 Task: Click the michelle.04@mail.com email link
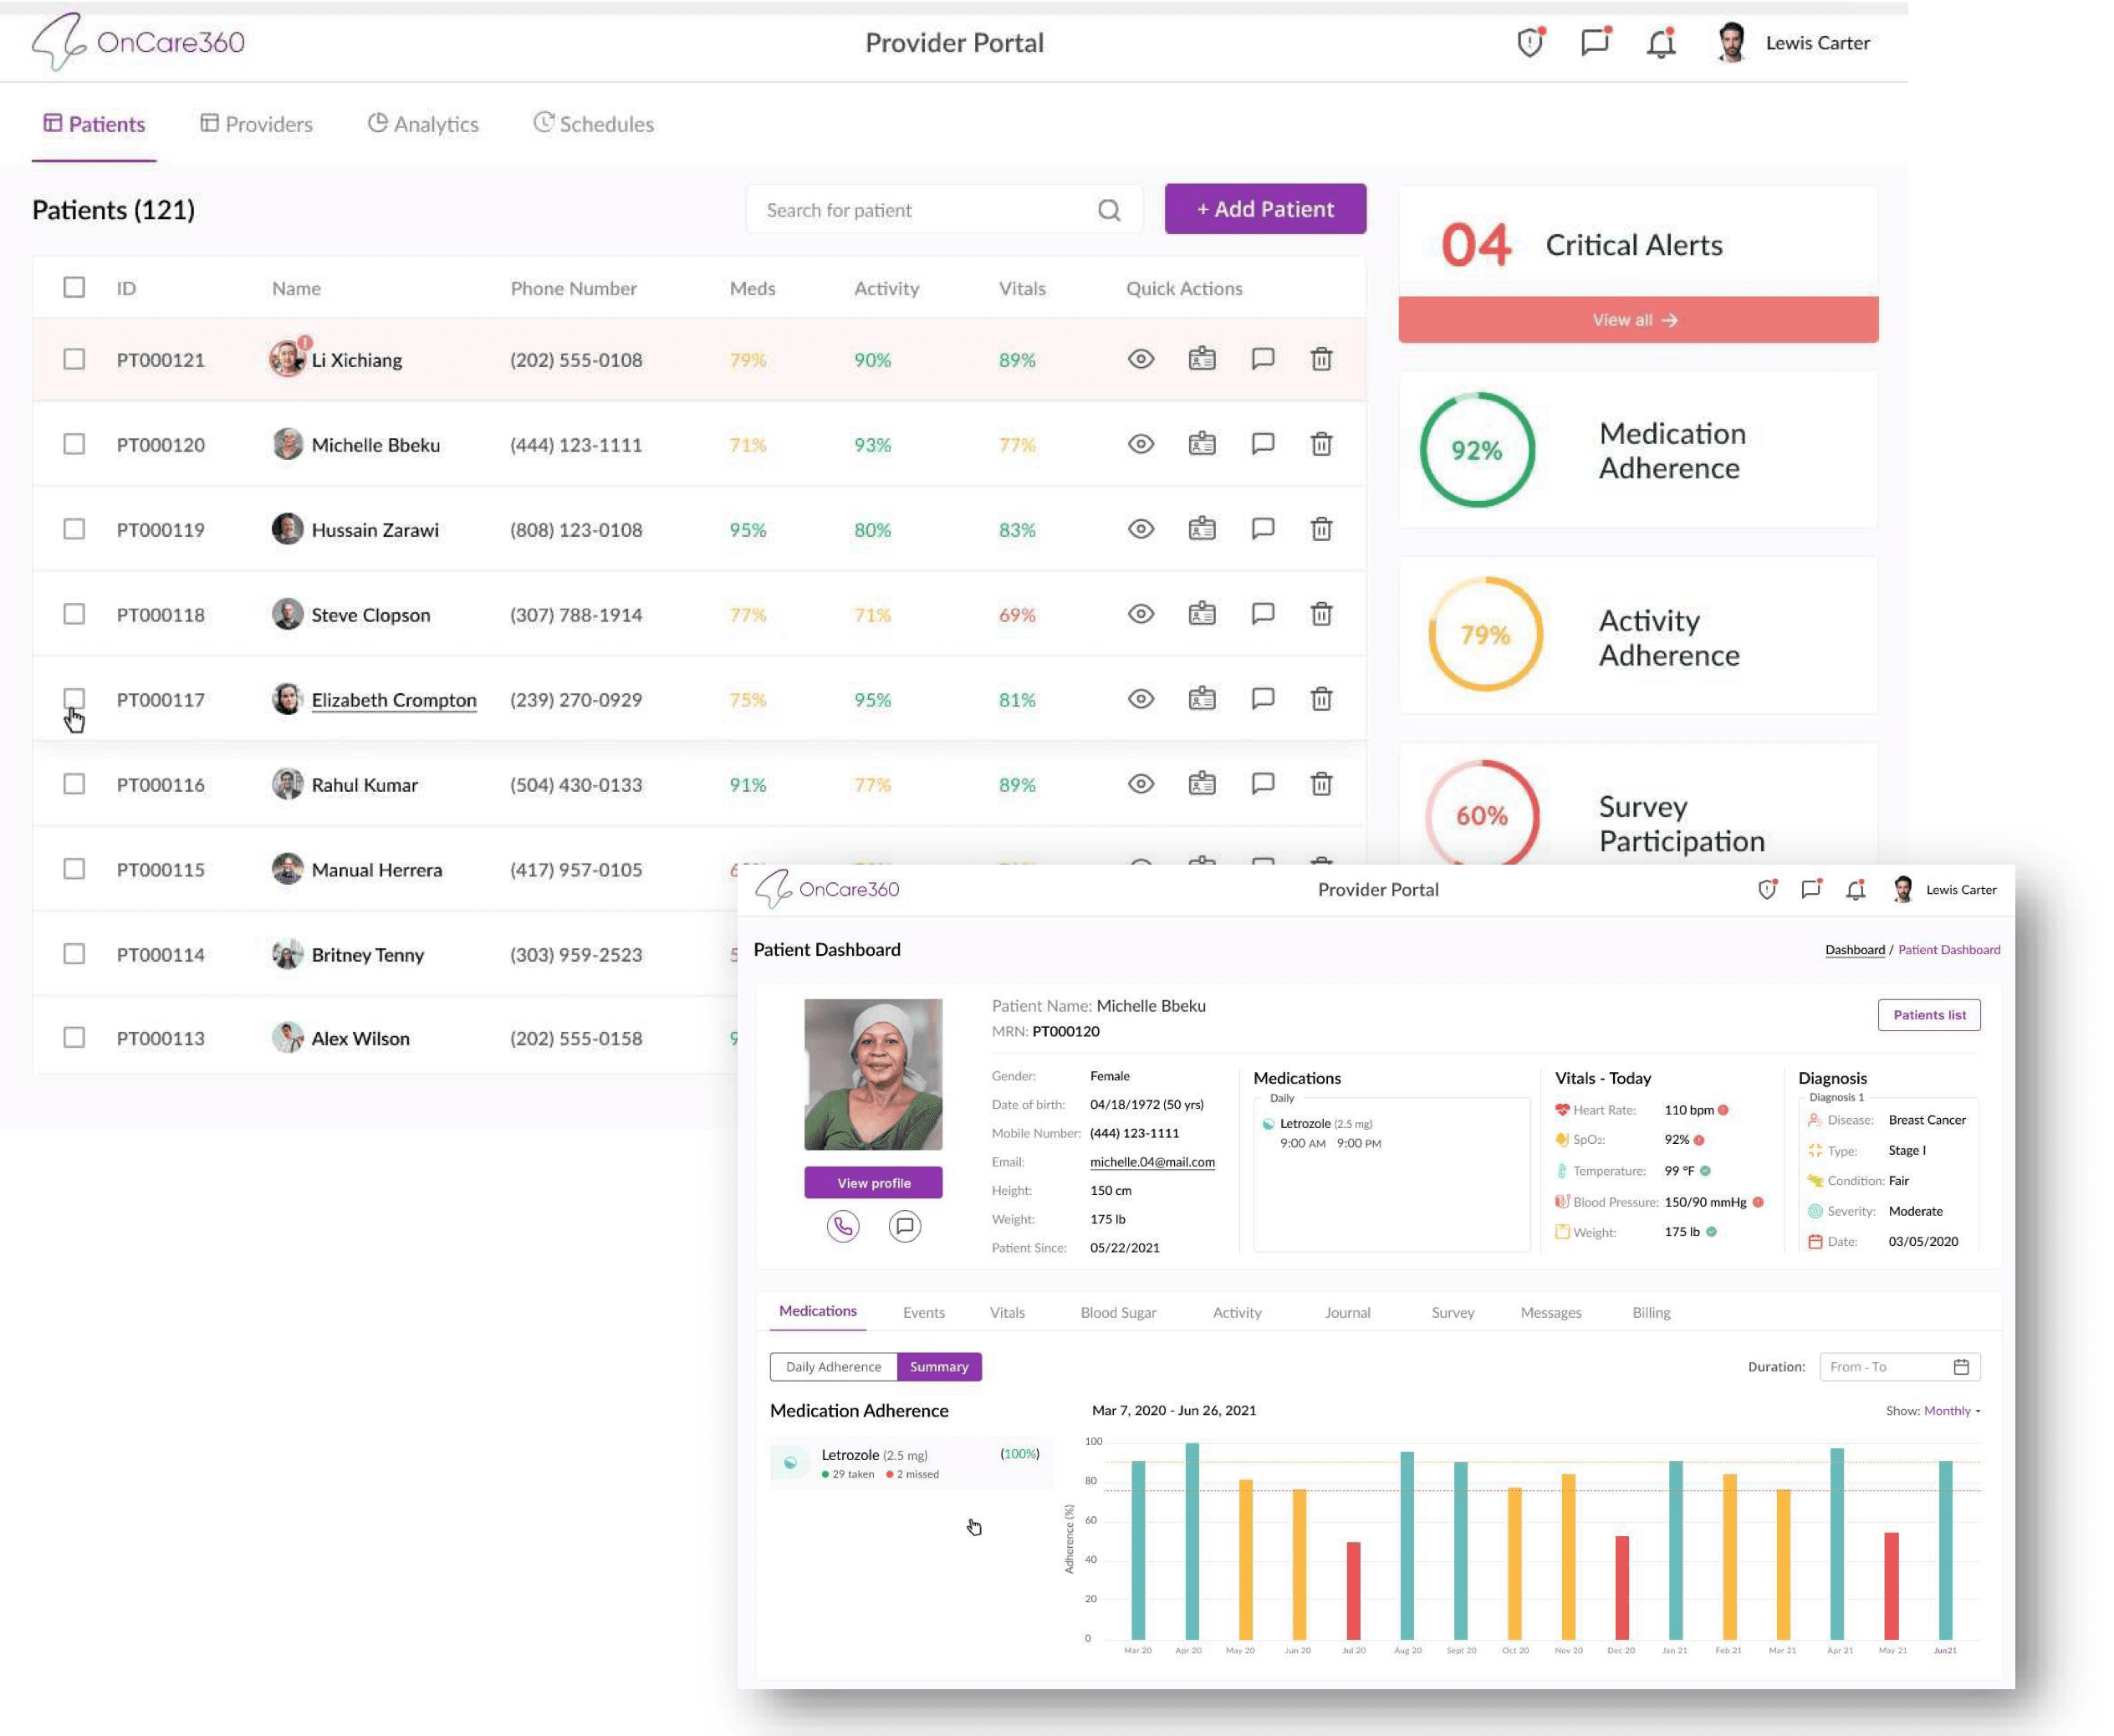coord(1152,1162)
